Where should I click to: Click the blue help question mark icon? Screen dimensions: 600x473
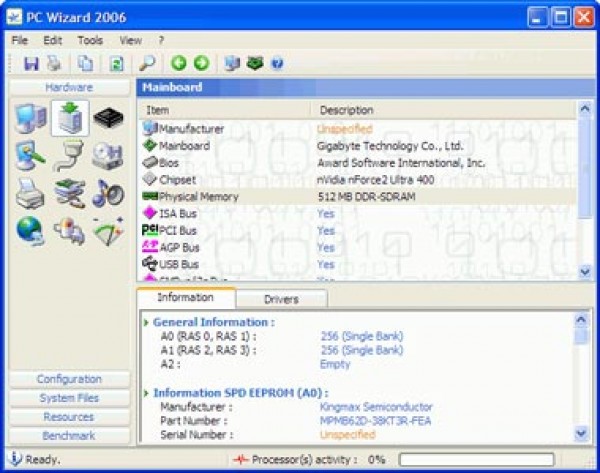coord(277,64)
